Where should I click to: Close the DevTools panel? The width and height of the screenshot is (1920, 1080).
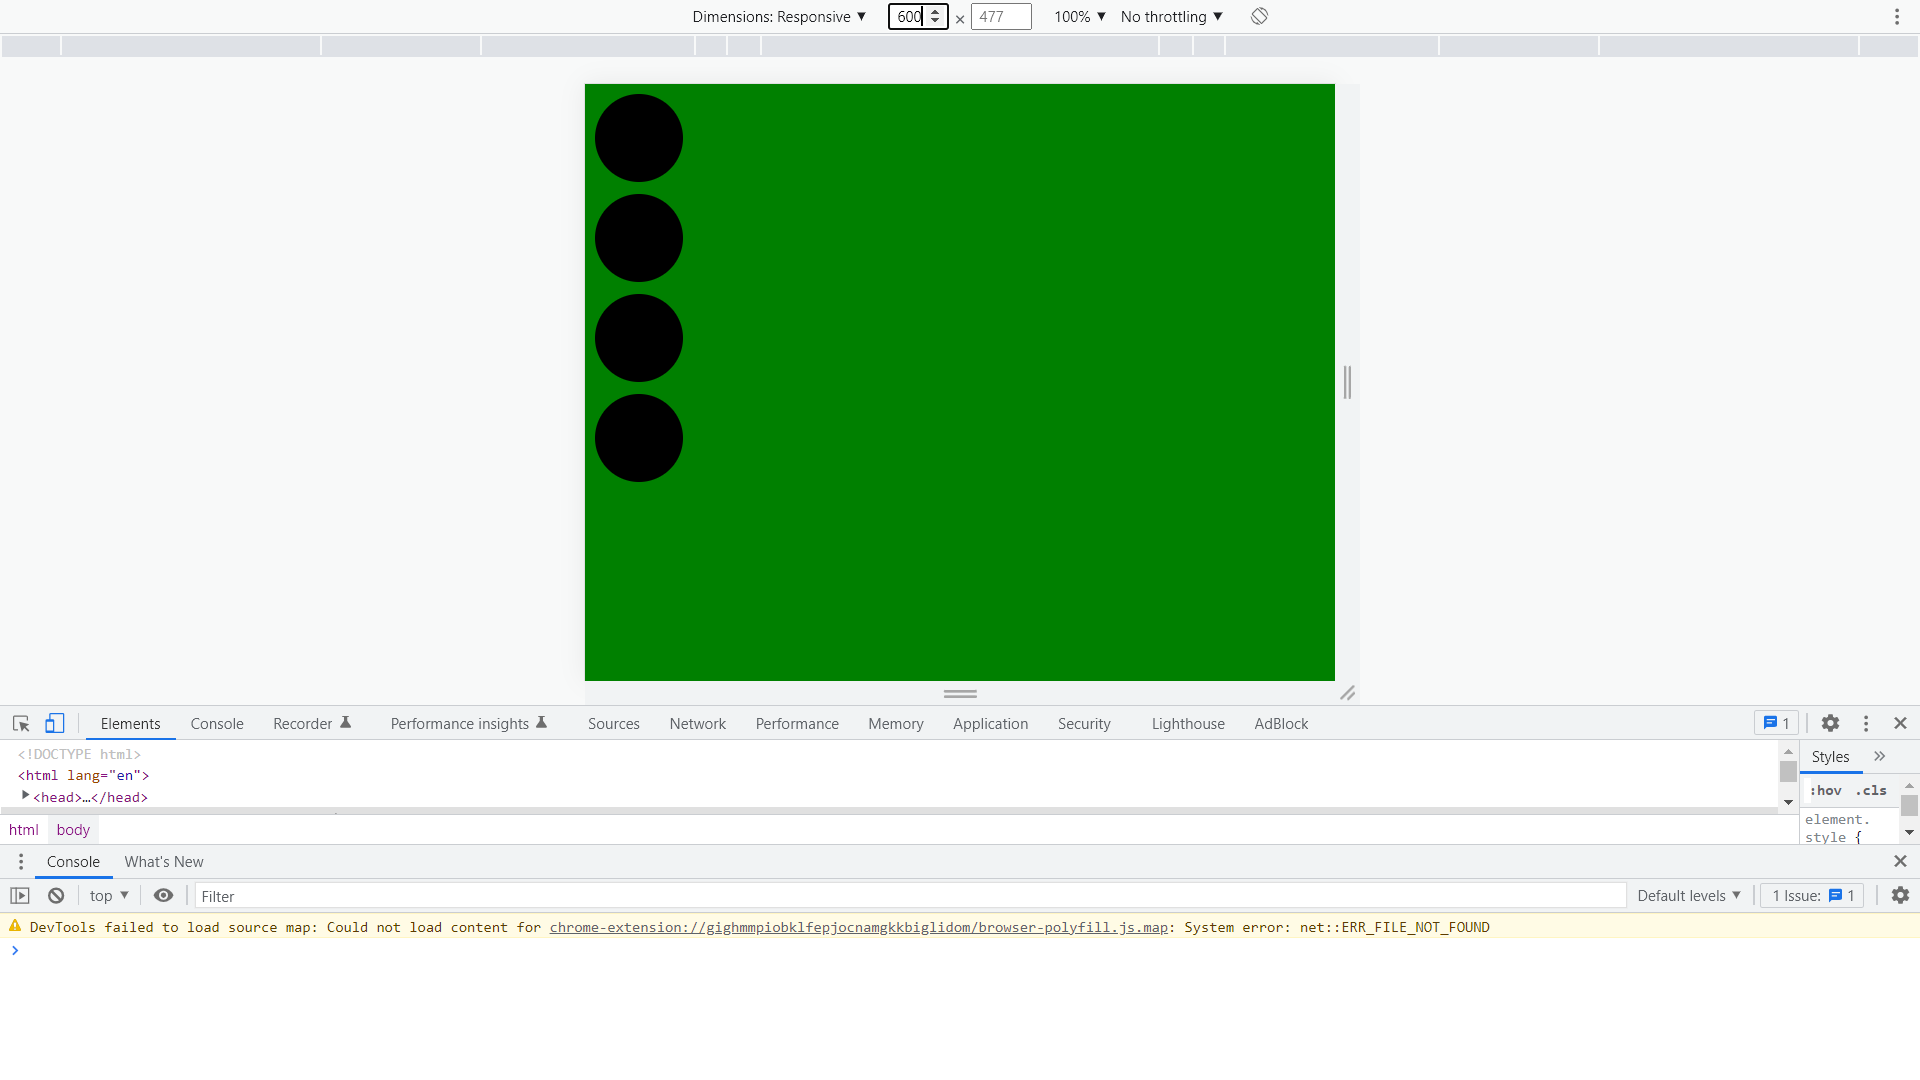pyautogui.click(x=1900, y=723)
